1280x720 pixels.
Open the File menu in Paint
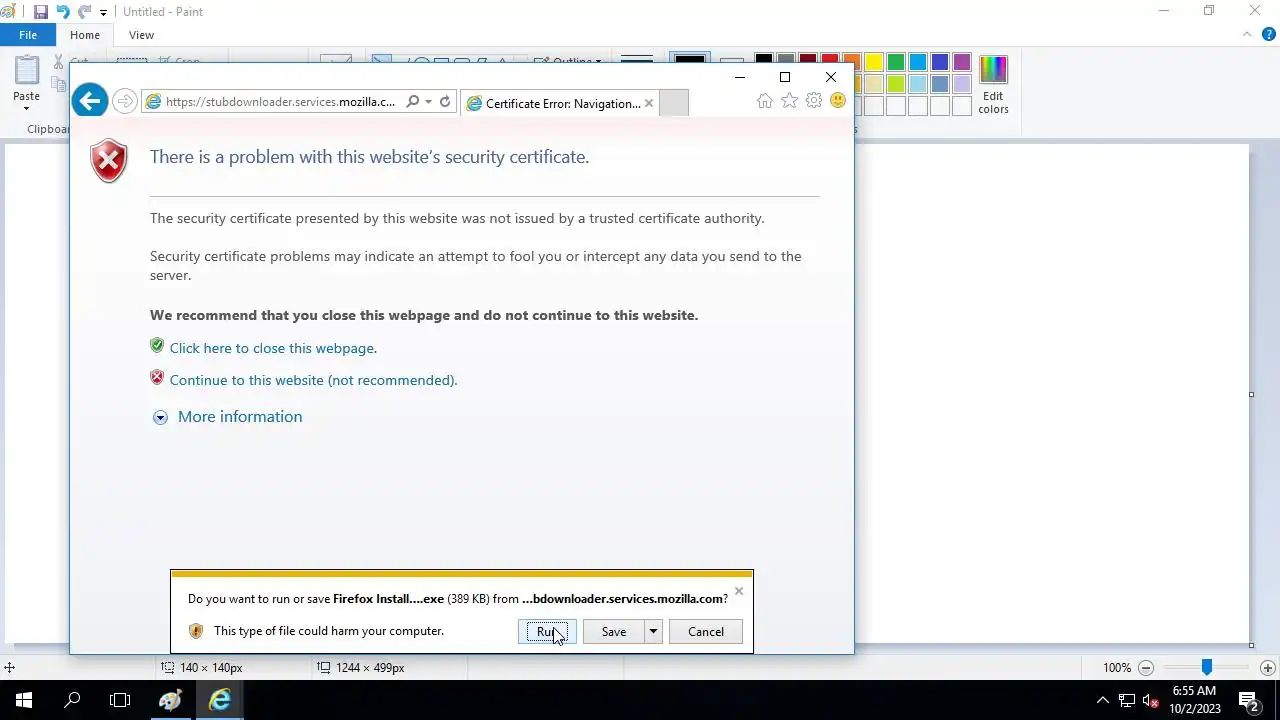(x=28, y=35)
